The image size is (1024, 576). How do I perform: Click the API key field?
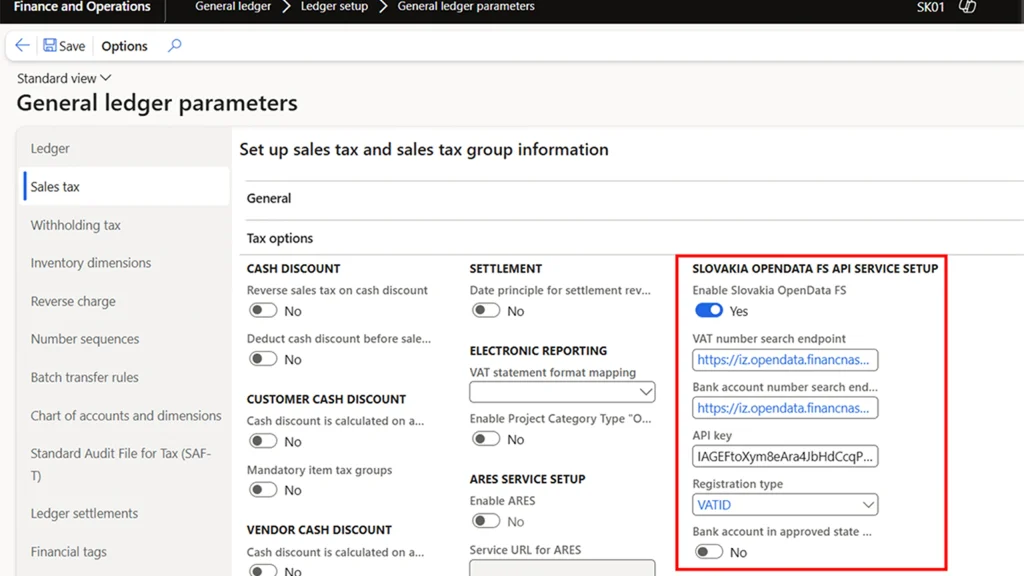tap(785, 456)
